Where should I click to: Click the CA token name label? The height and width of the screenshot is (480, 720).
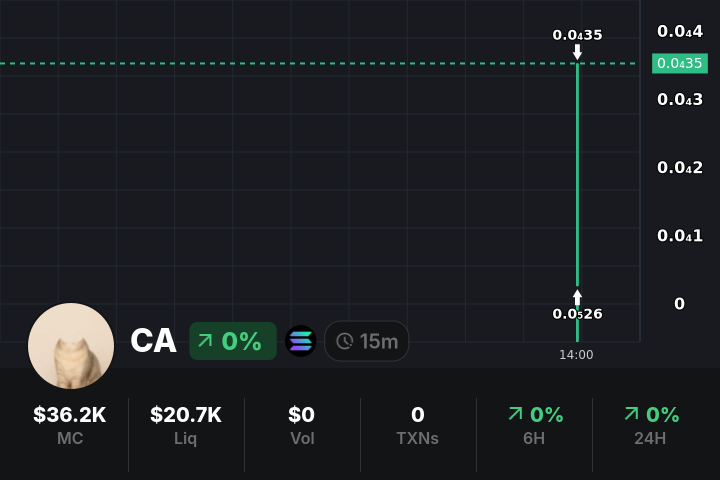click(x=153, y=341)
